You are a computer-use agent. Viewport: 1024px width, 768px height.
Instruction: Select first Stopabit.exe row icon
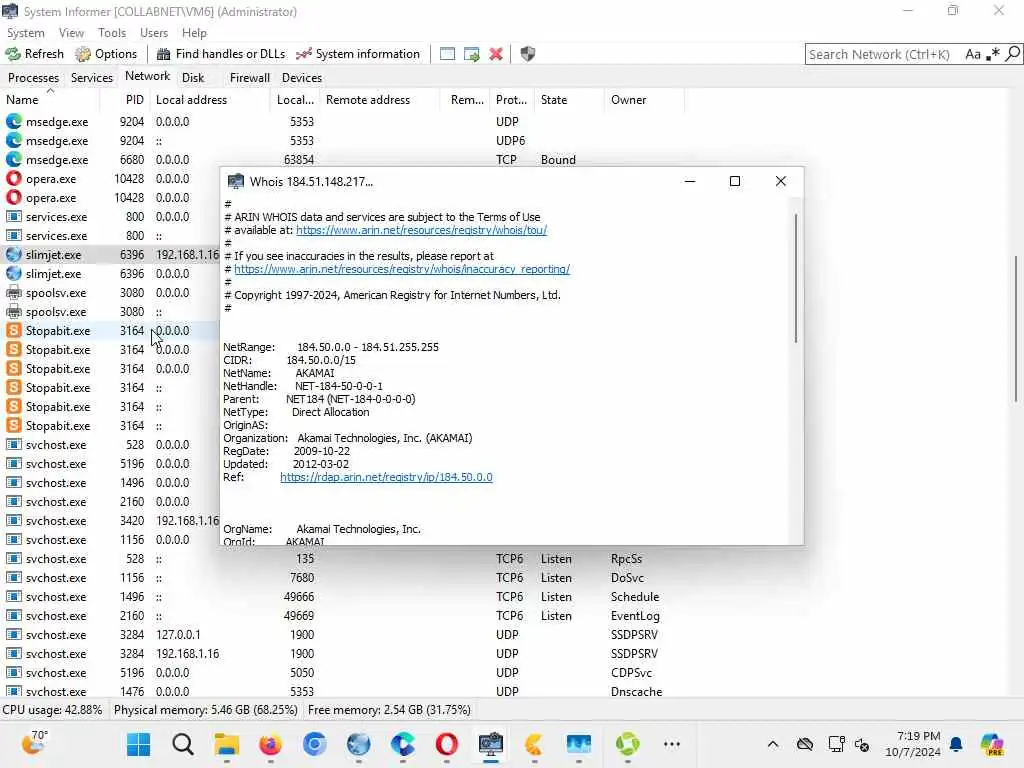click(x=14, y=330)
